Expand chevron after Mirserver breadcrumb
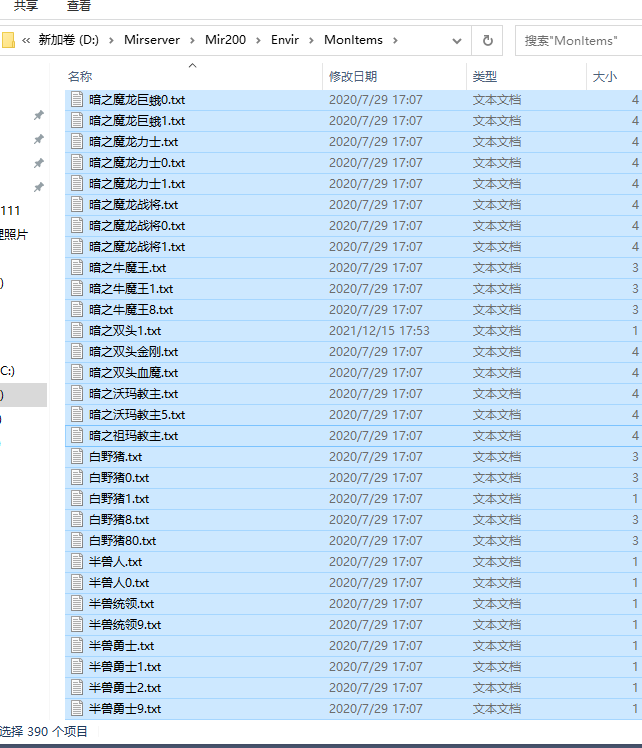 point(192,41)
